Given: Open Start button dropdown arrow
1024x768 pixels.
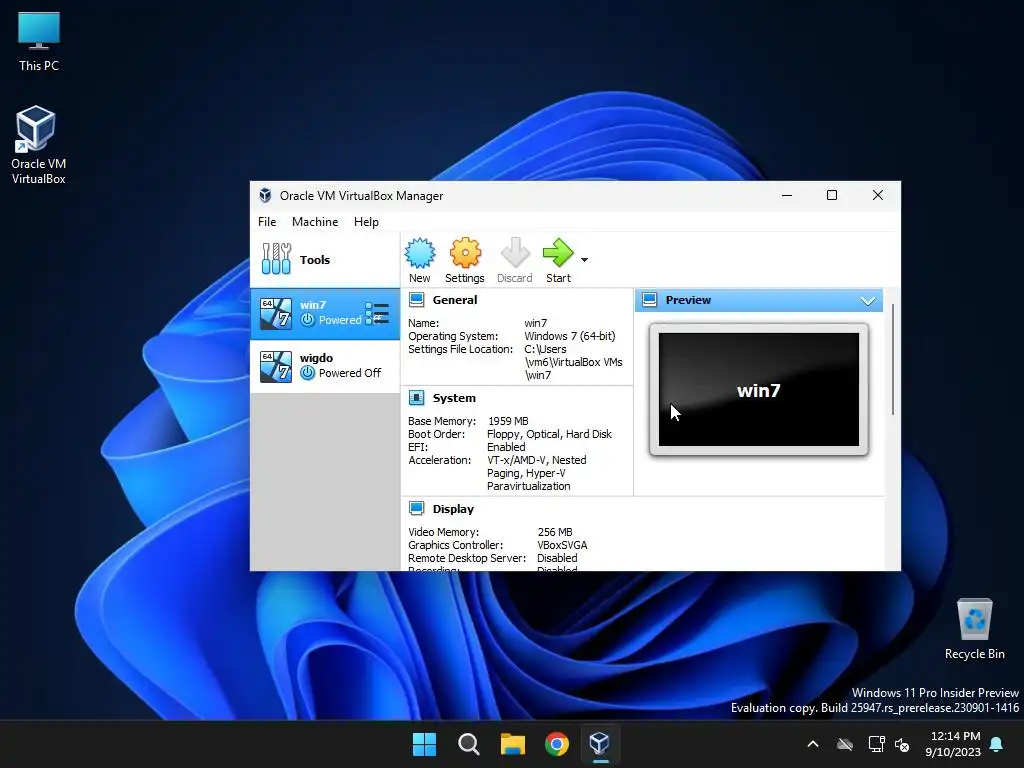Looking at the screenshot, I should [584, 260].
